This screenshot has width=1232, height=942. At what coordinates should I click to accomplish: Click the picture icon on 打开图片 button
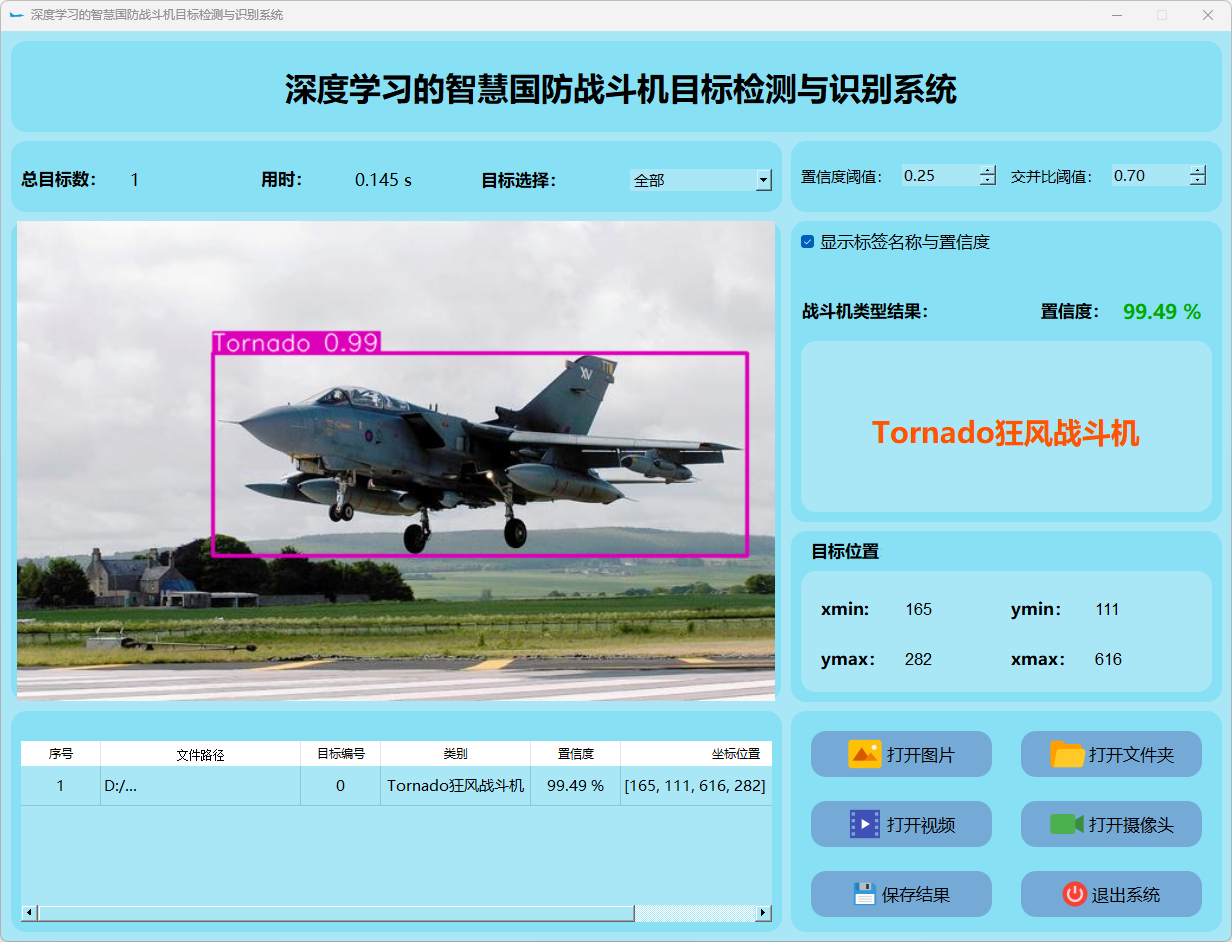[x=864, y=754]
